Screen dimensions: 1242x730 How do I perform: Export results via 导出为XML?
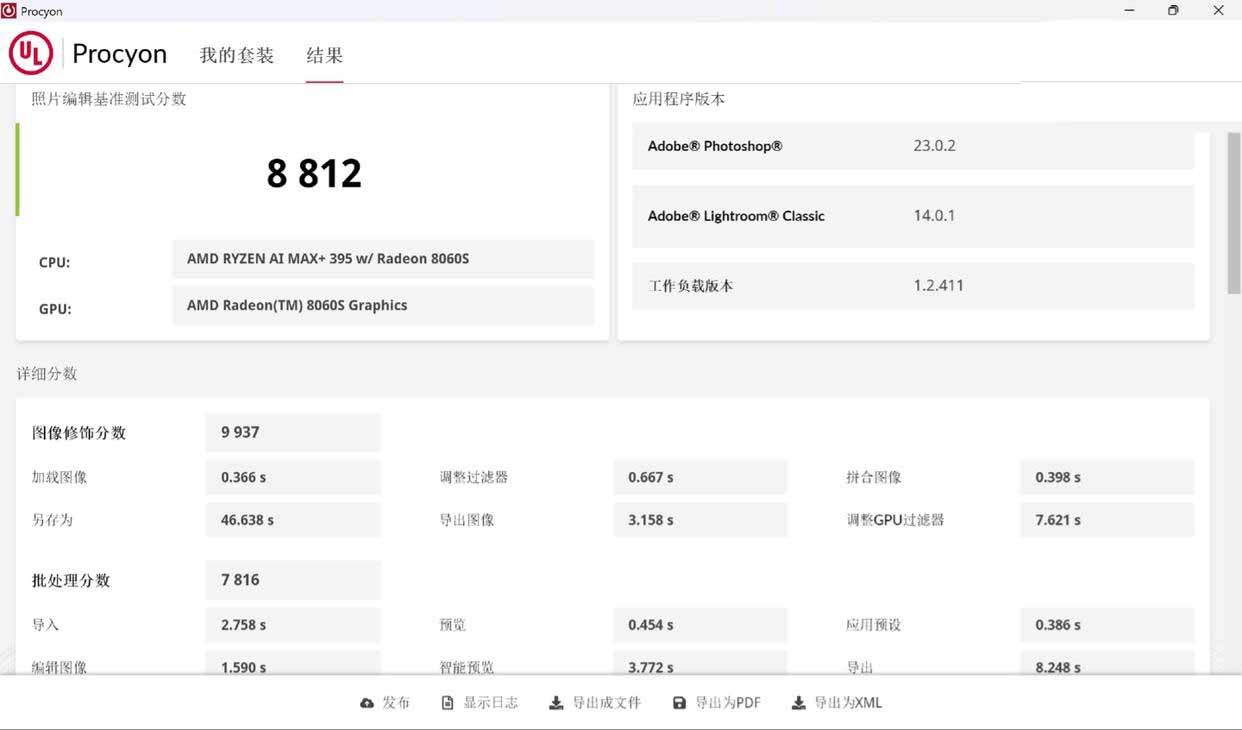point(837,703)
